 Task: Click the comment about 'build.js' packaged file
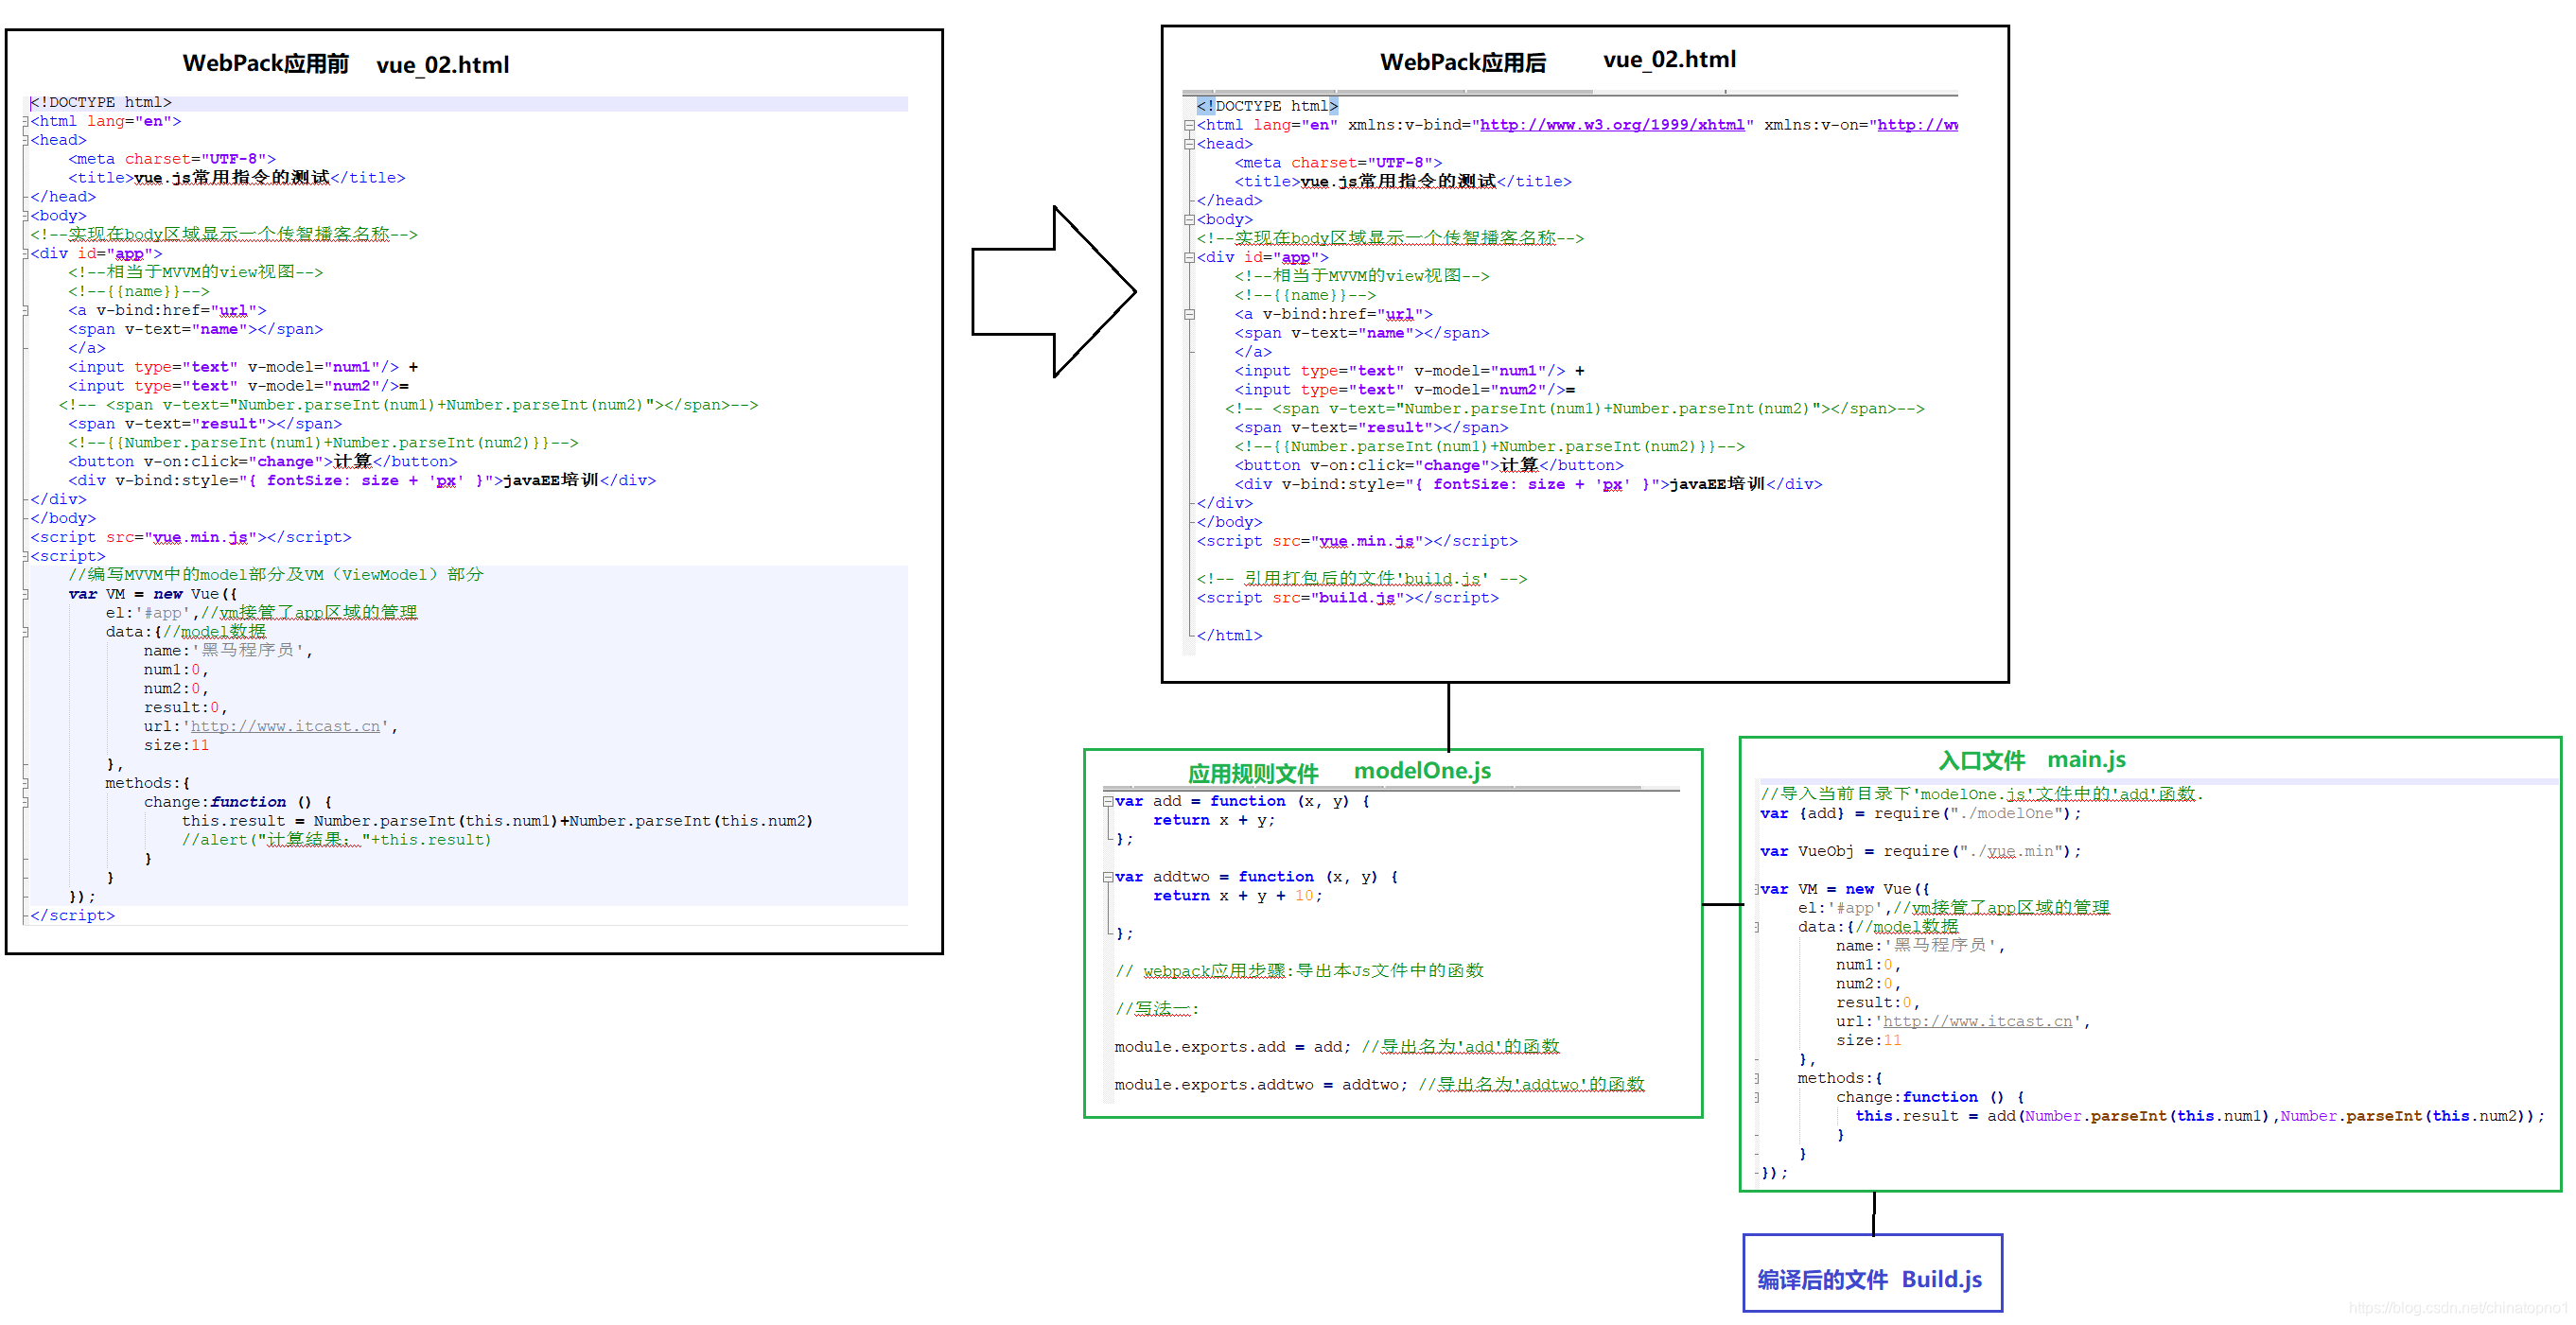1362,579
